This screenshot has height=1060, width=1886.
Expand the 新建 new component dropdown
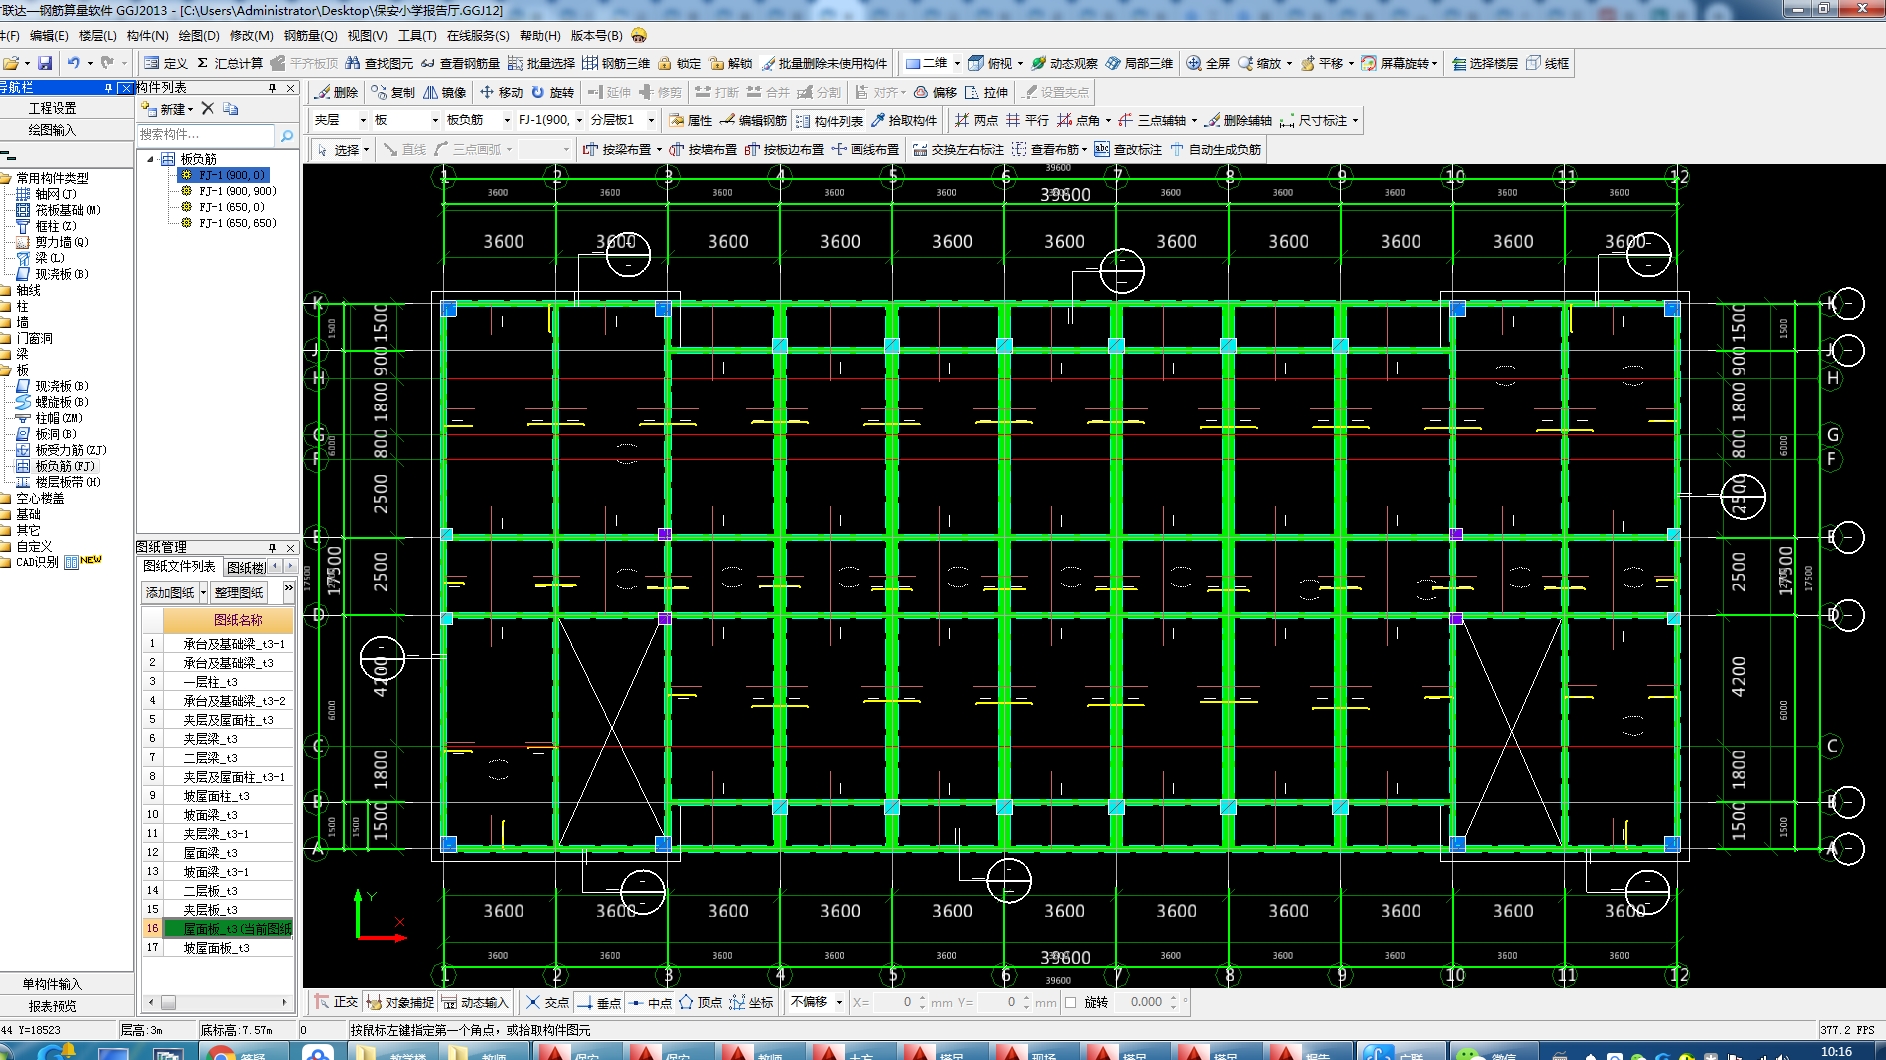pyautogui.click(x=190, y=109)
